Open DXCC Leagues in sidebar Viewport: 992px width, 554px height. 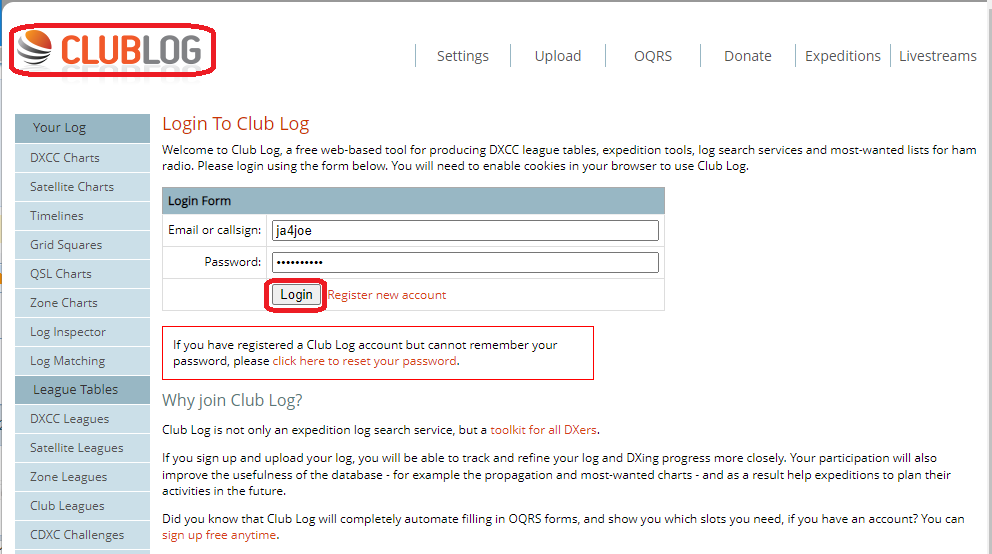[82, 419]
